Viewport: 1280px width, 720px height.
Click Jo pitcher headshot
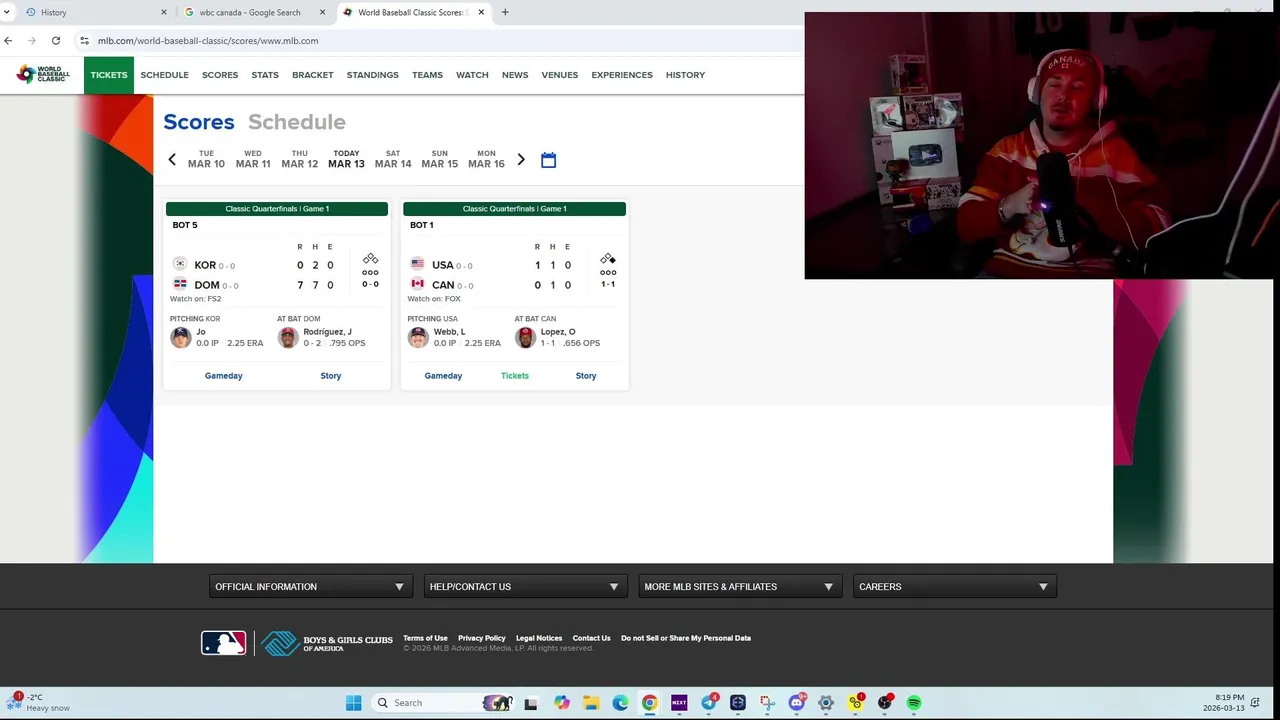tap(181, 337)
